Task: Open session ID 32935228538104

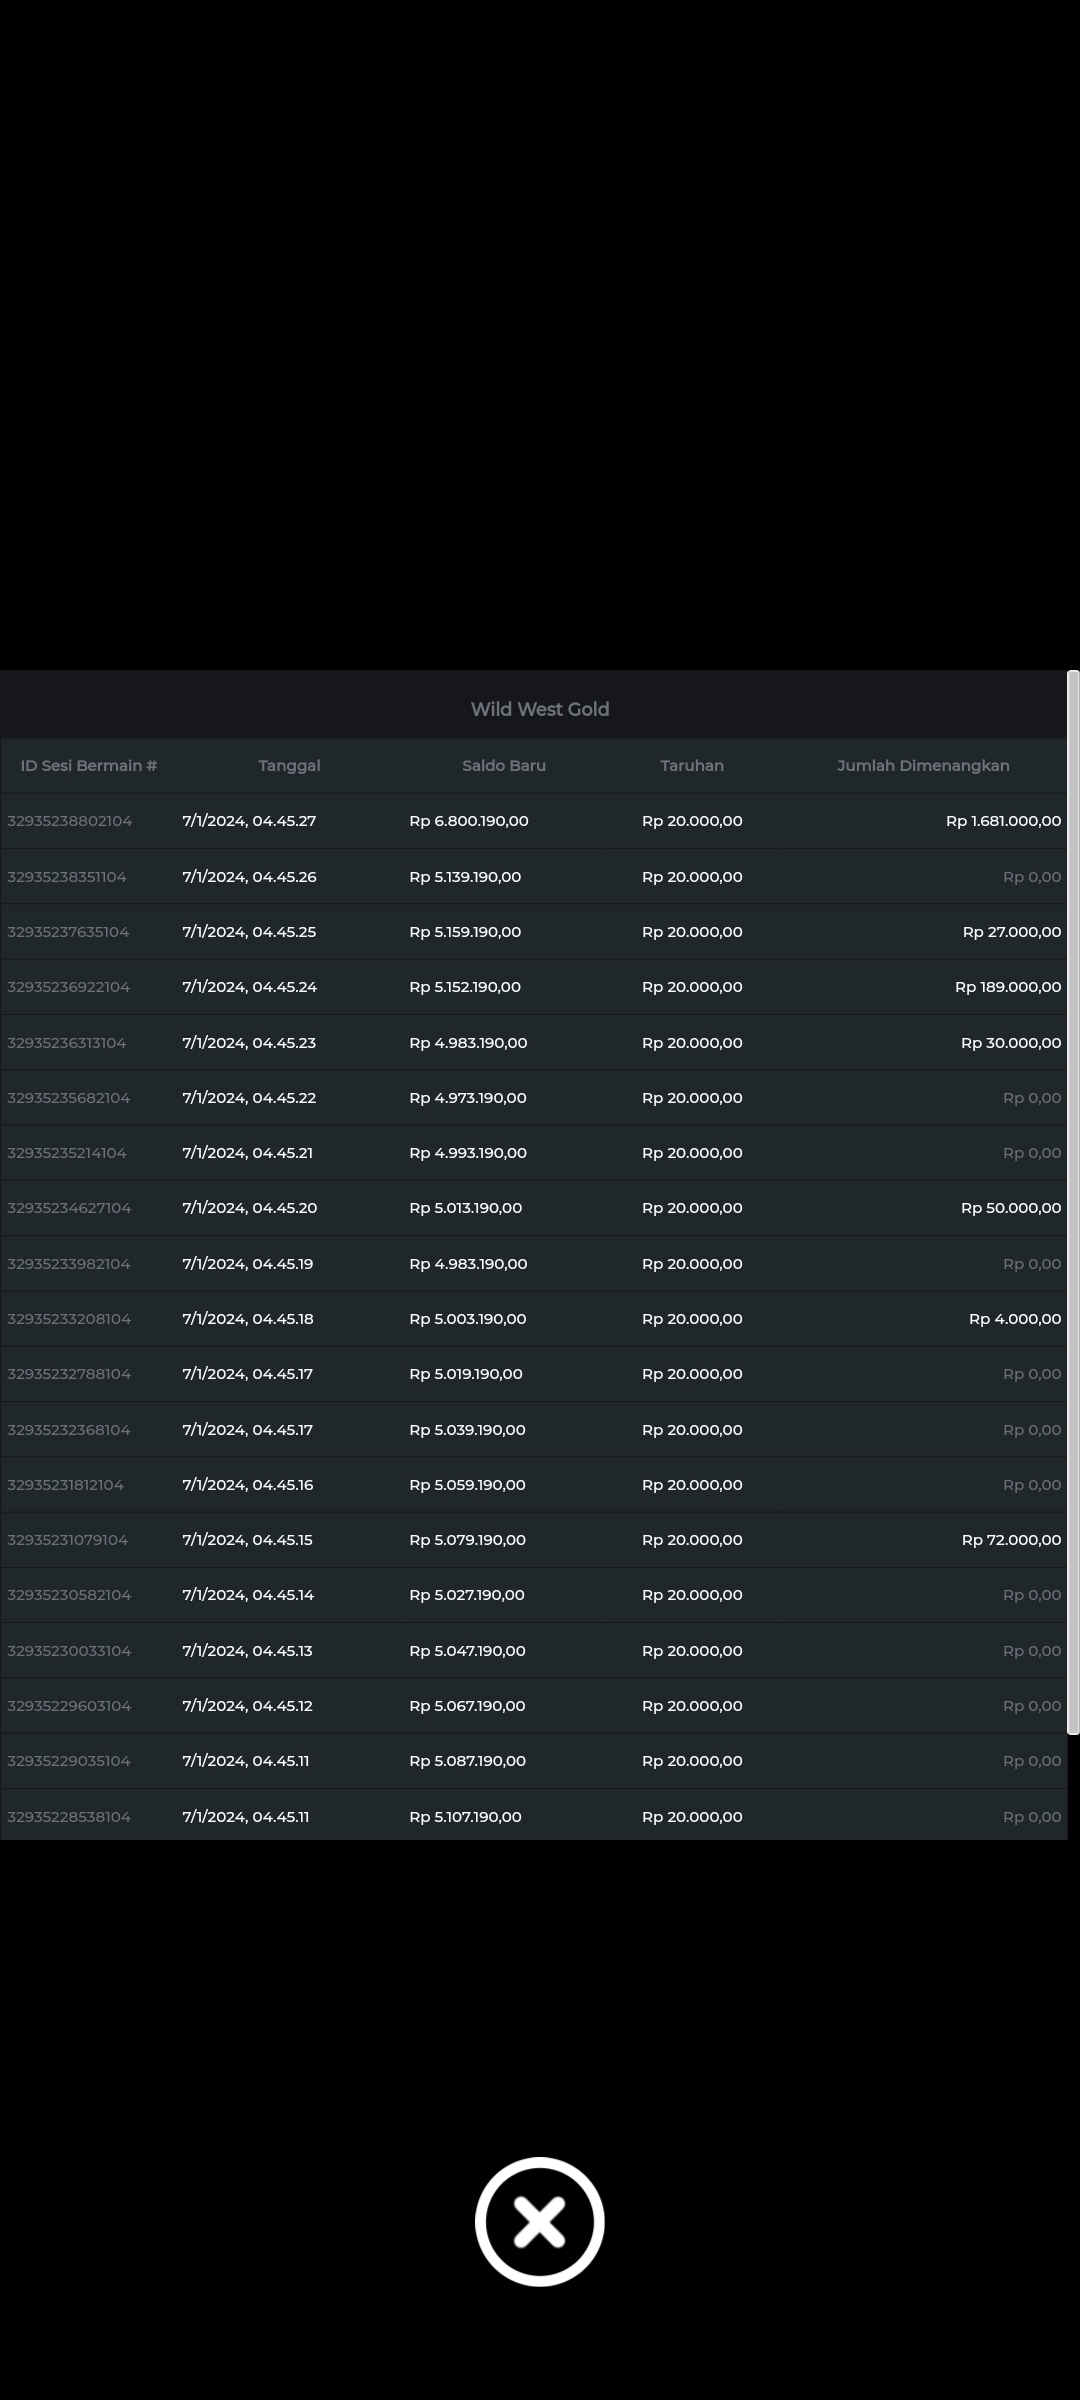Action: pyautogui.click(x=69, y=1817)
